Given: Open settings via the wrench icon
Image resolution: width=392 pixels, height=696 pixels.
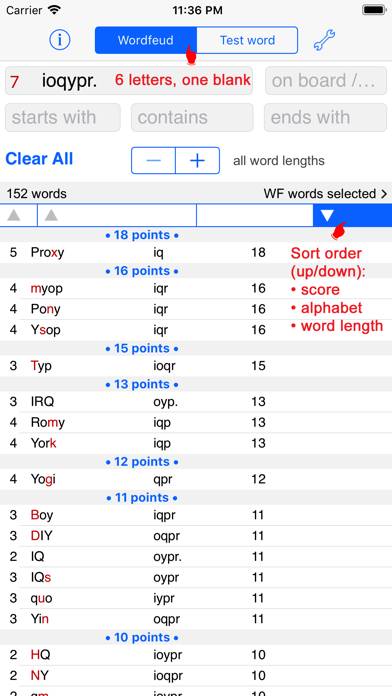Looking at the screenshot, I should tap(324, 40).
